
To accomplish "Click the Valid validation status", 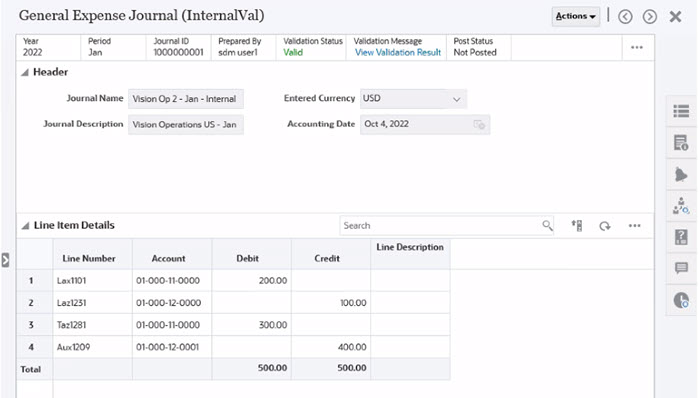I will [293, 53].
